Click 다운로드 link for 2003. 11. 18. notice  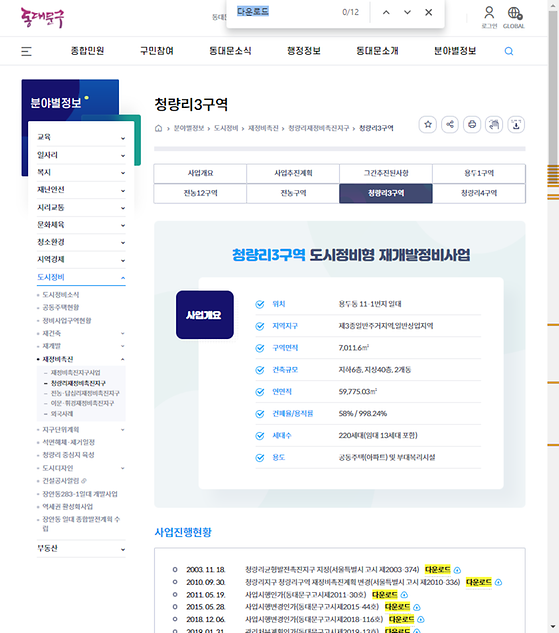click(x=438, y=570)
